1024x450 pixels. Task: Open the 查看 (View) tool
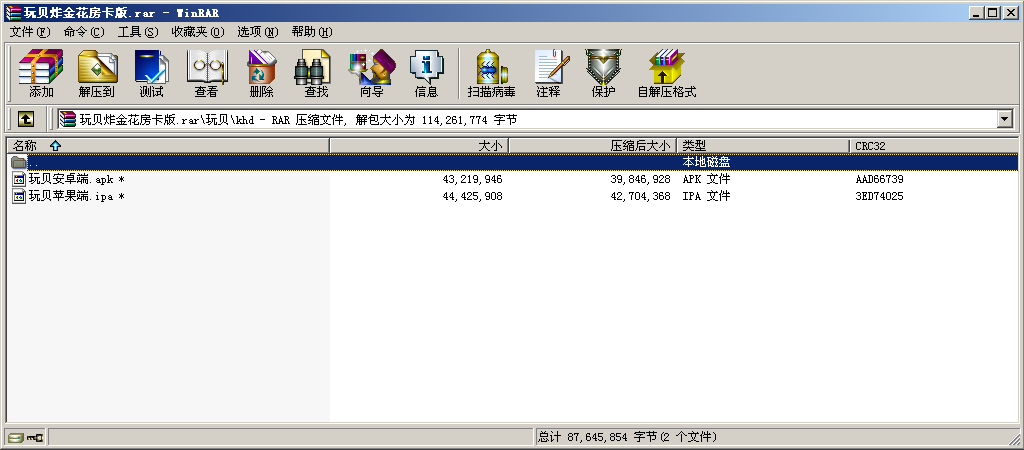pos(206,73)
